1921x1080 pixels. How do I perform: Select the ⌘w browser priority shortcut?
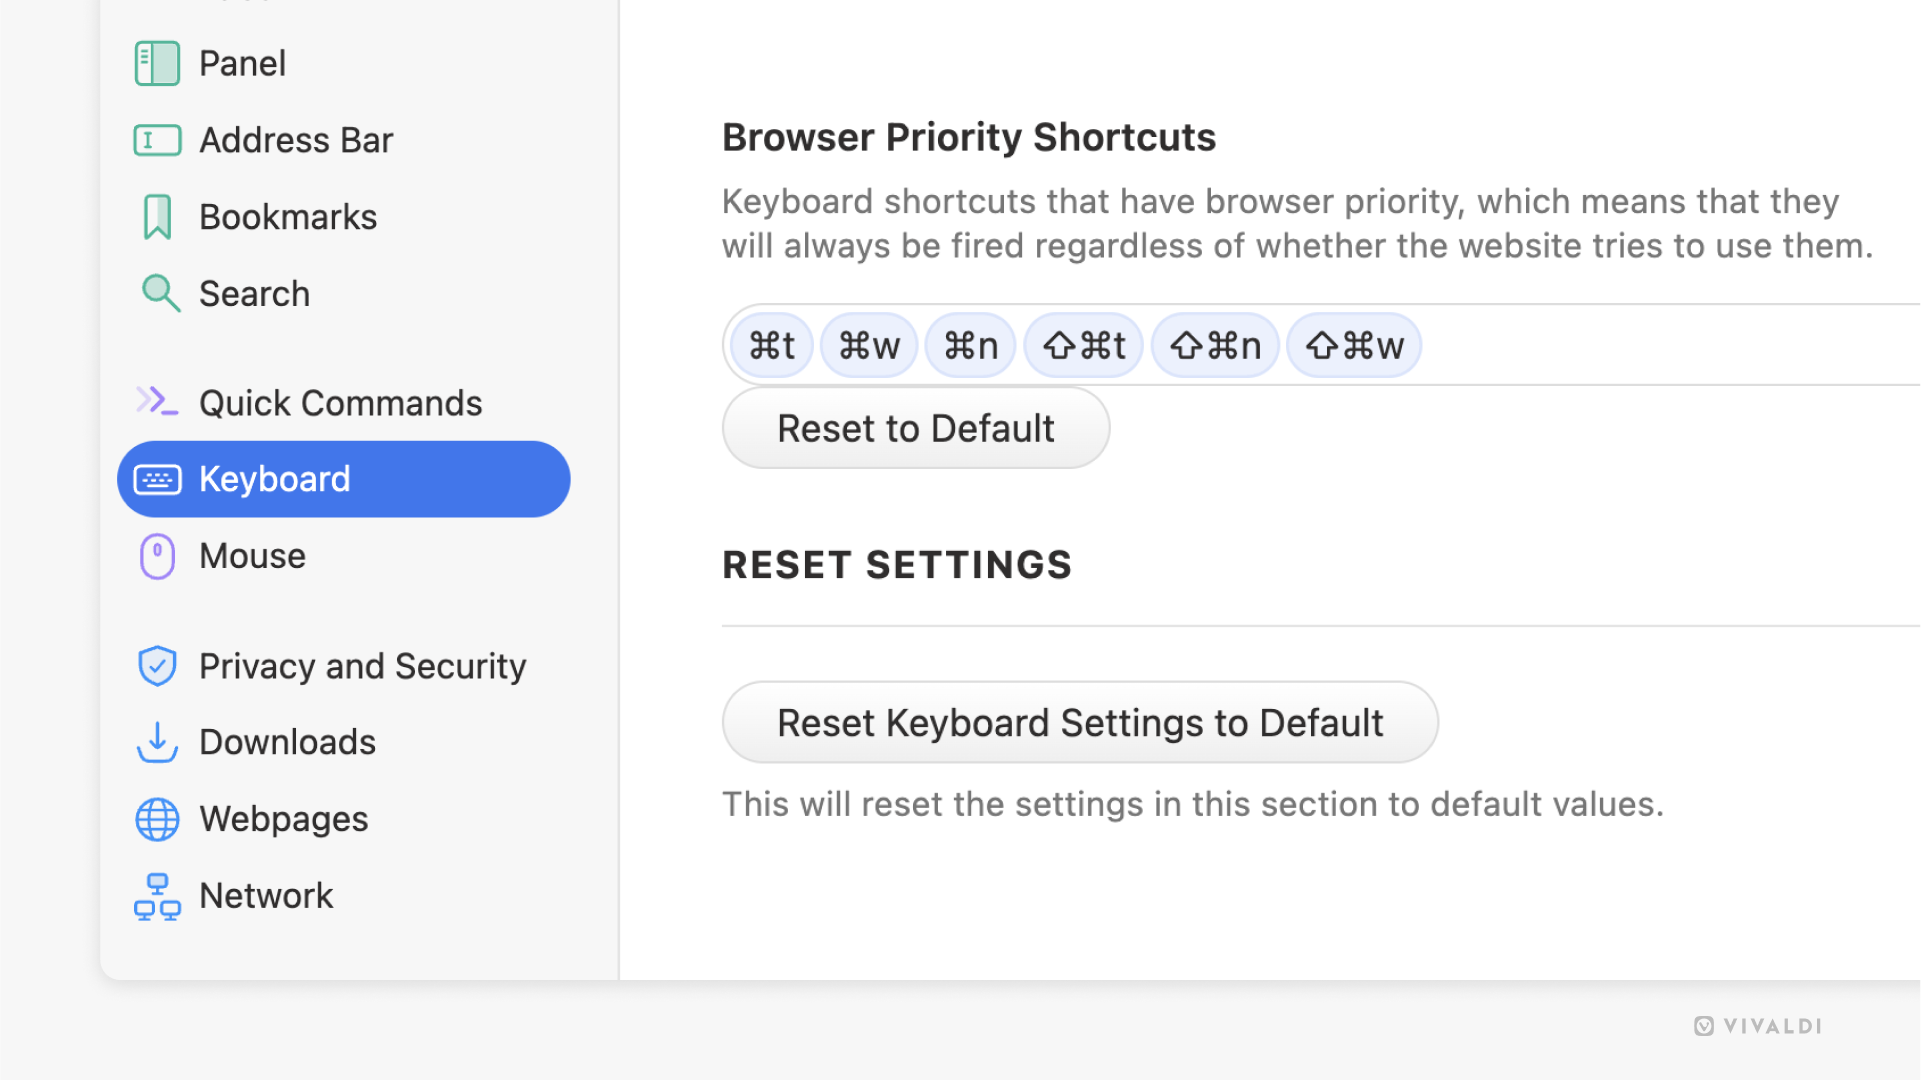pyautogui.click(x=868, y=344)
